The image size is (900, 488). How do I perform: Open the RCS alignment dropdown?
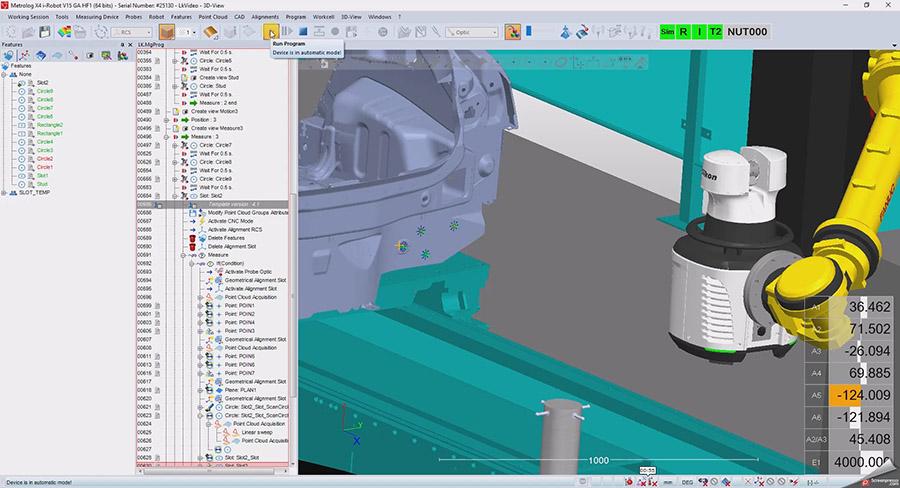click(x=130, y=32)
